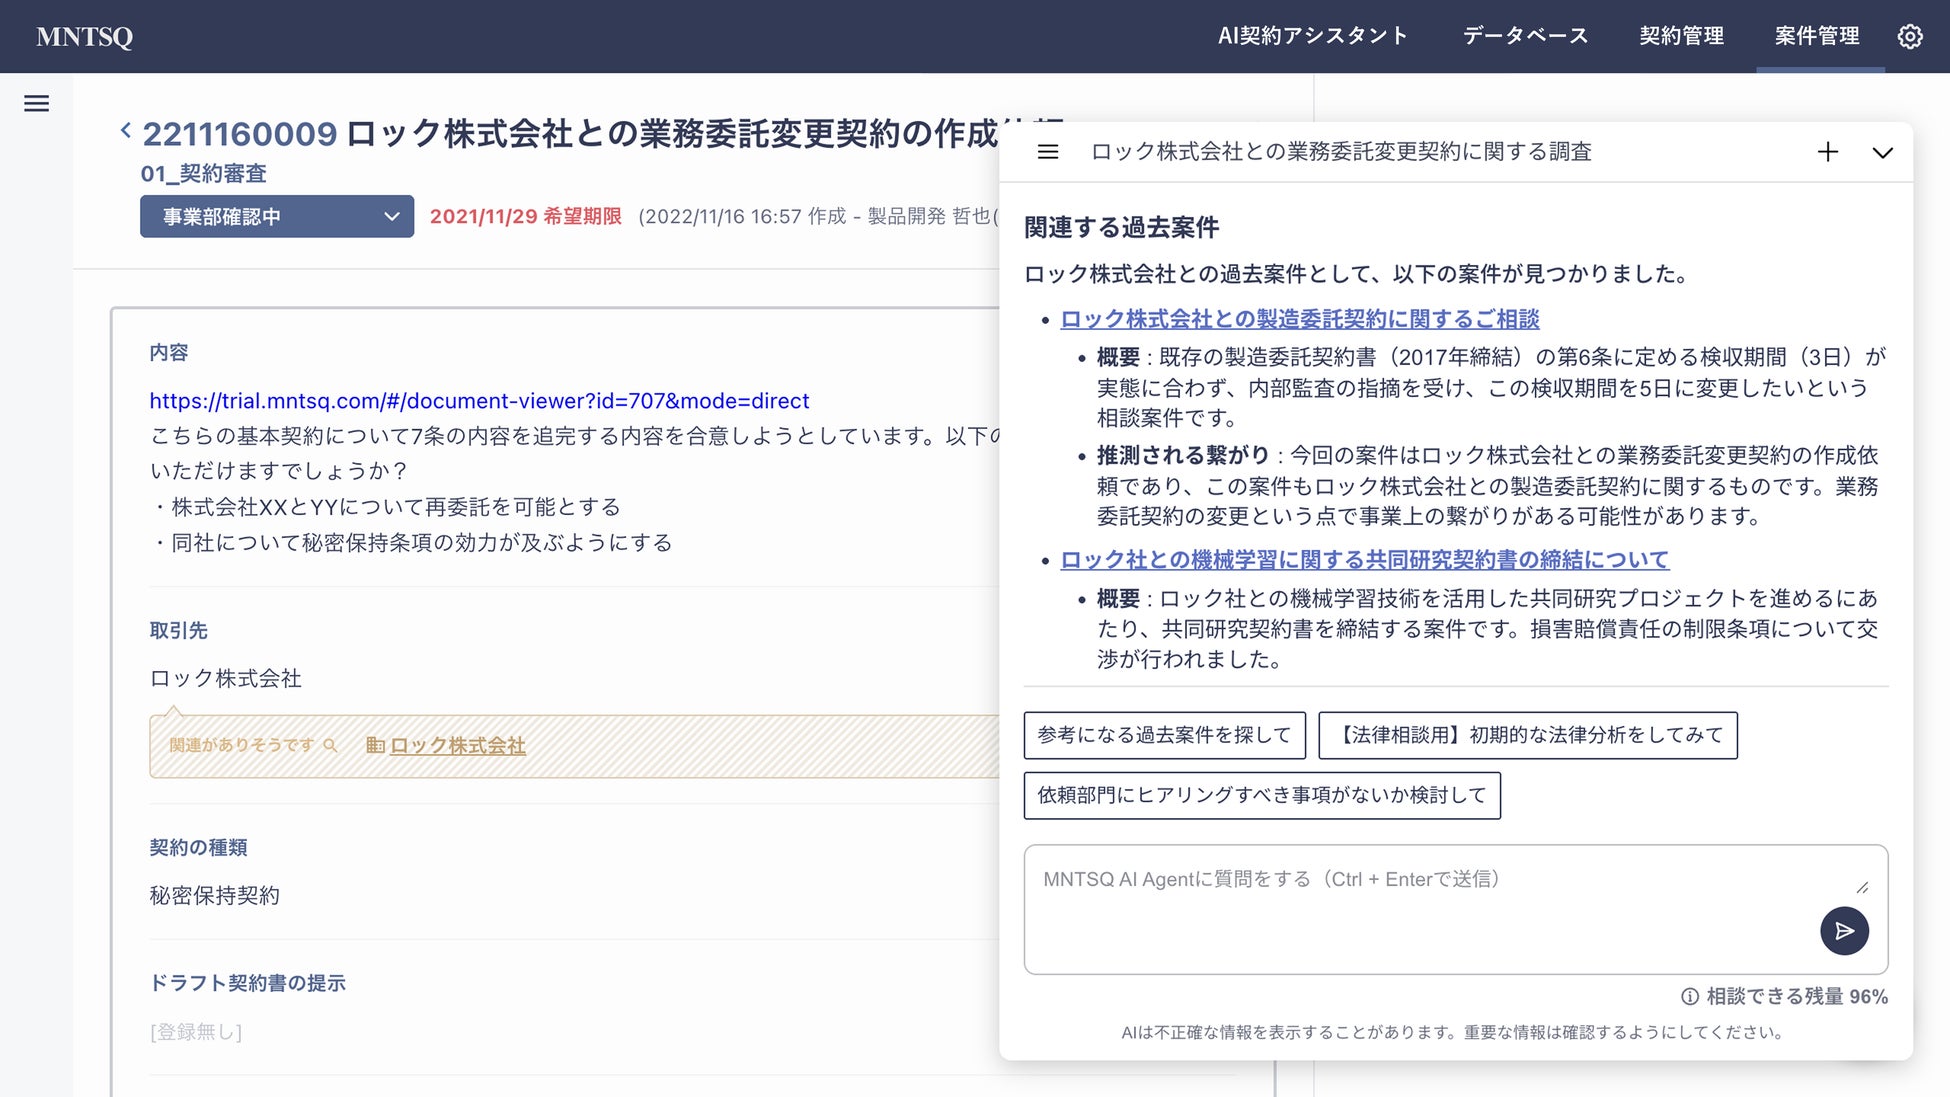
Task: Collapse the AI chat panel chevron
Action: (x=1882, y=153)
